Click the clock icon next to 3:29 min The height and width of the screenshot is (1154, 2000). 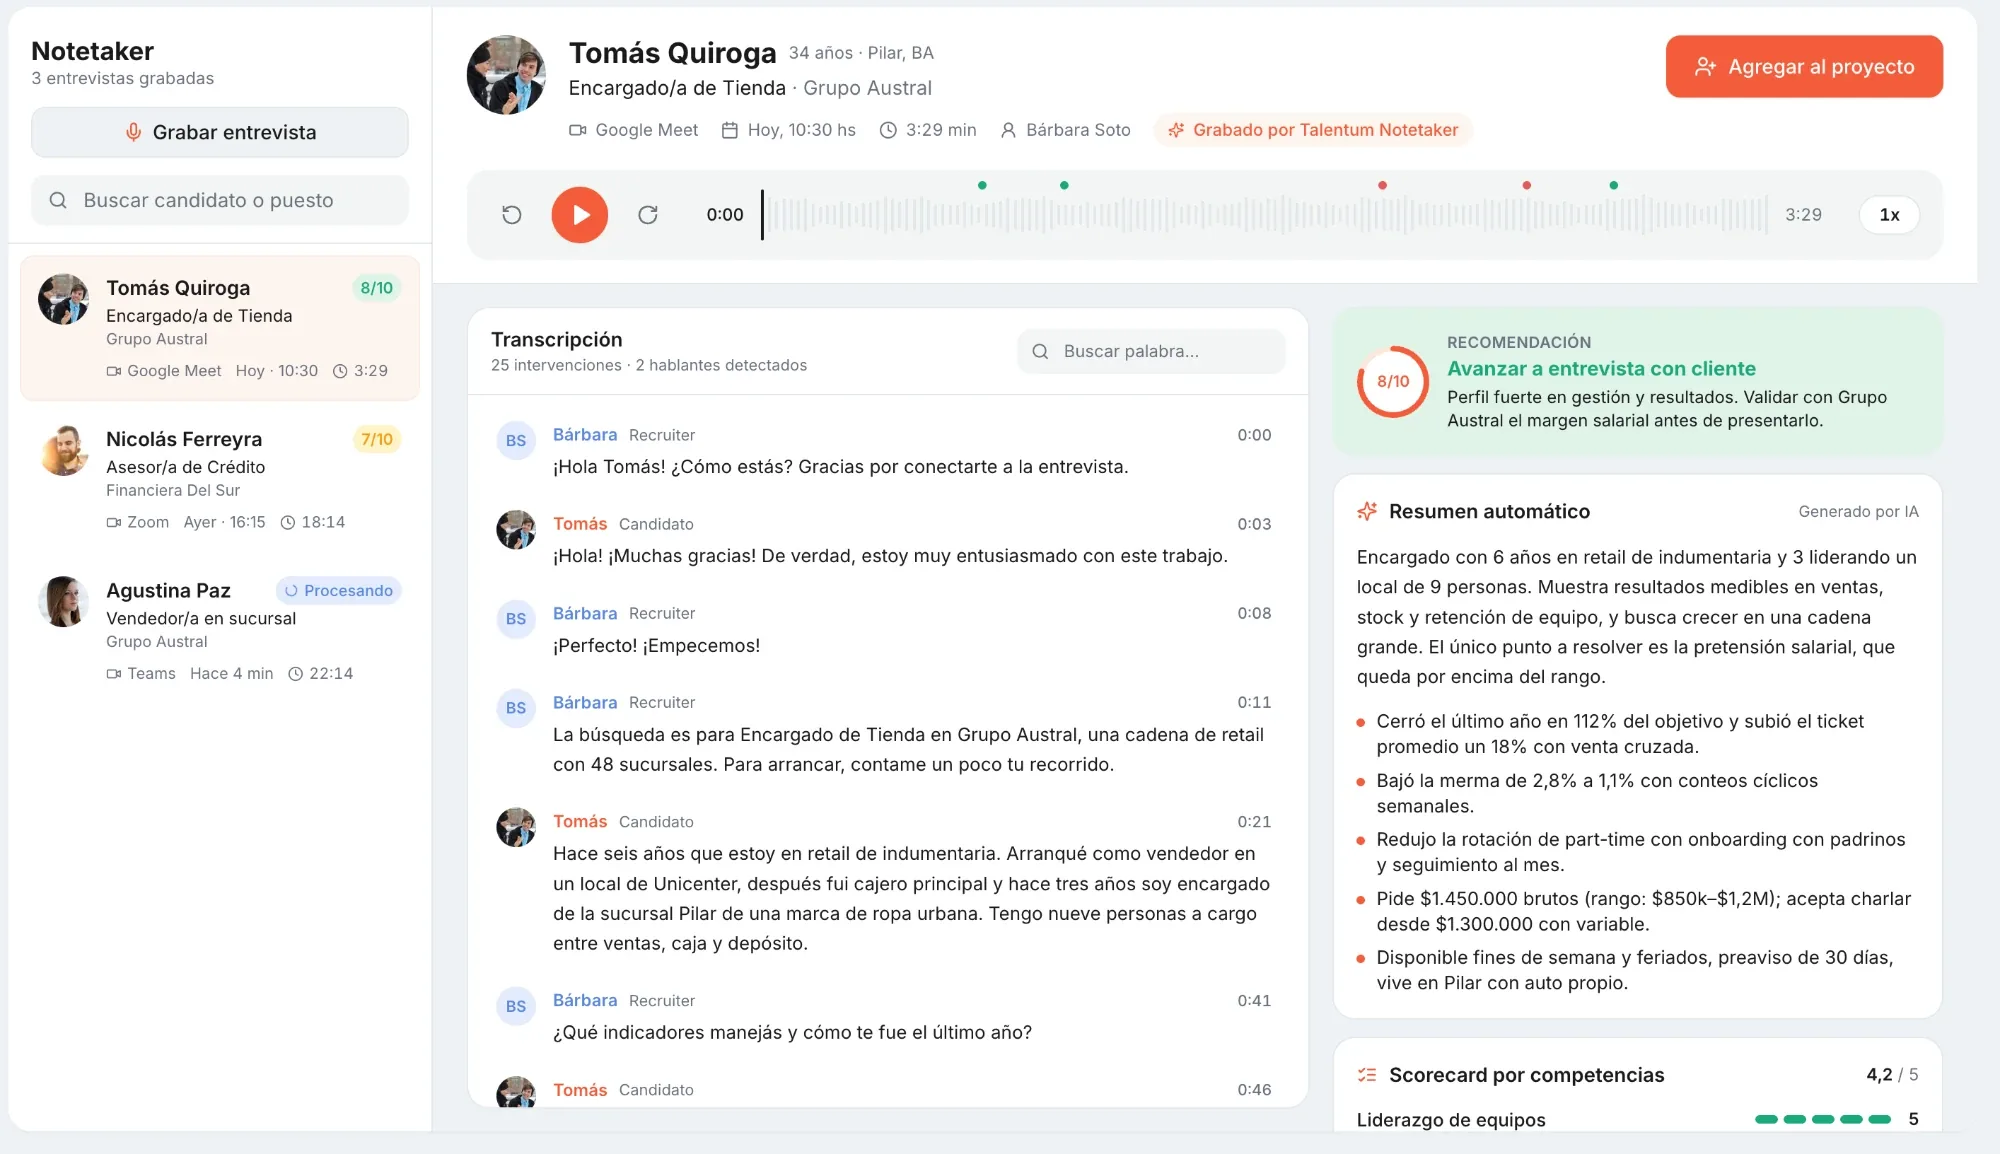888,130
